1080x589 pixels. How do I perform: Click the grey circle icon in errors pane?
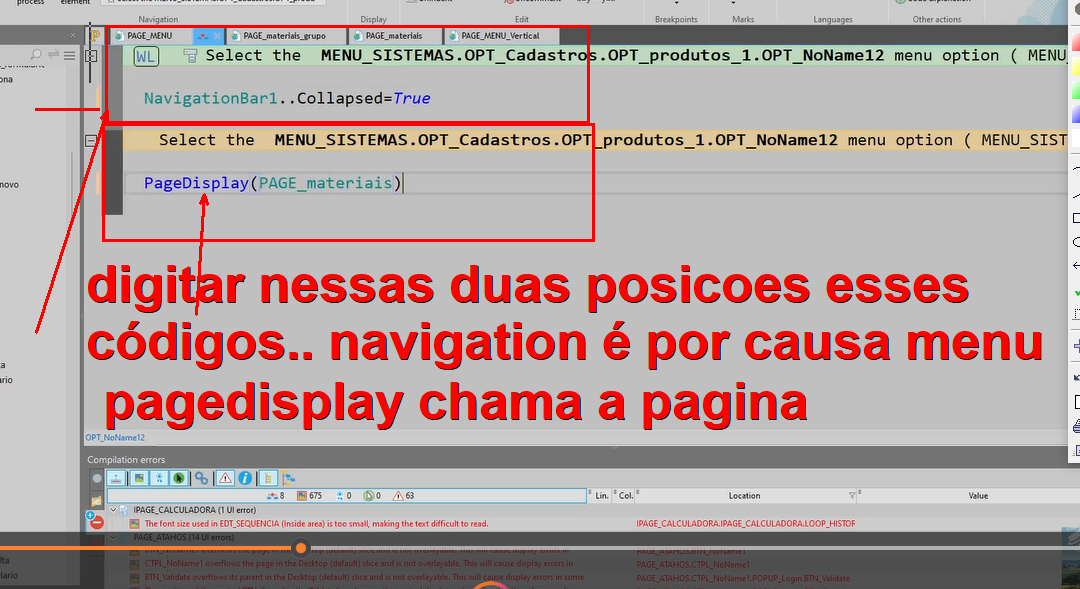pos(96,478)
